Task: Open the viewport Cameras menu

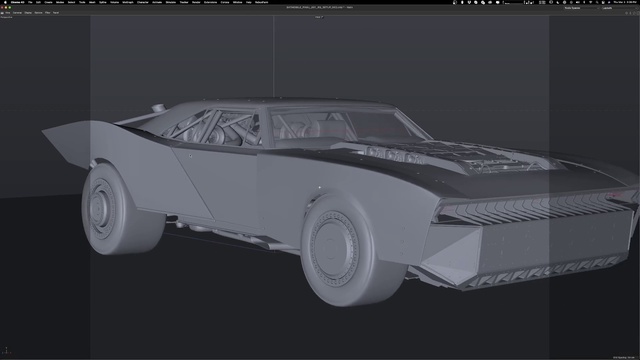Action: pos(17,13)
